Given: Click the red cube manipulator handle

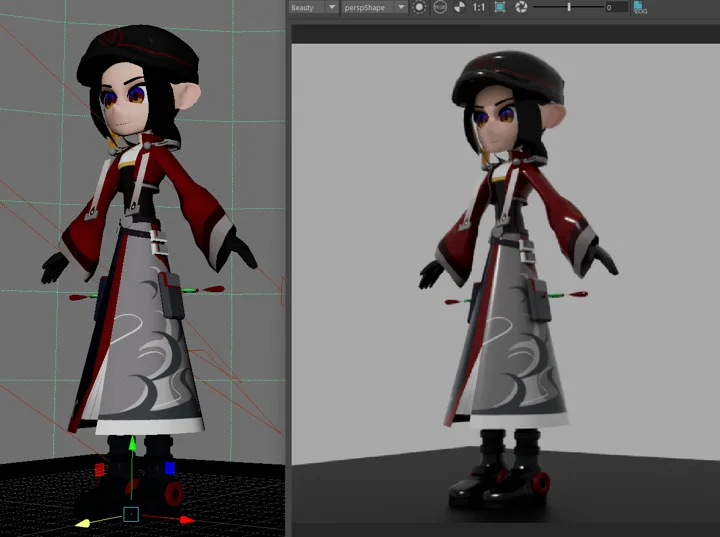Looking at the screenshot, I should coord(99,470).
